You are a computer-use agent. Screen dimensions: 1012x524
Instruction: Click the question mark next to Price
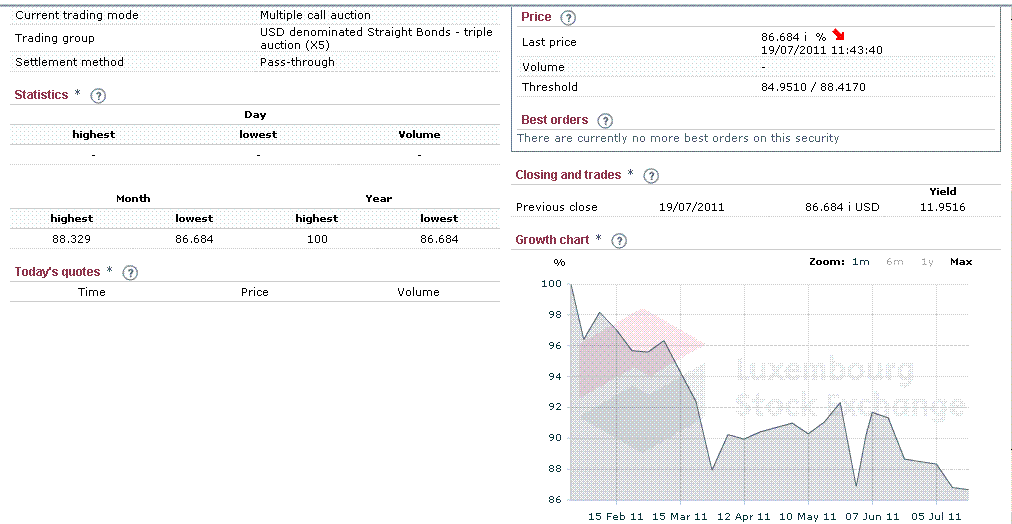[568, 18]
